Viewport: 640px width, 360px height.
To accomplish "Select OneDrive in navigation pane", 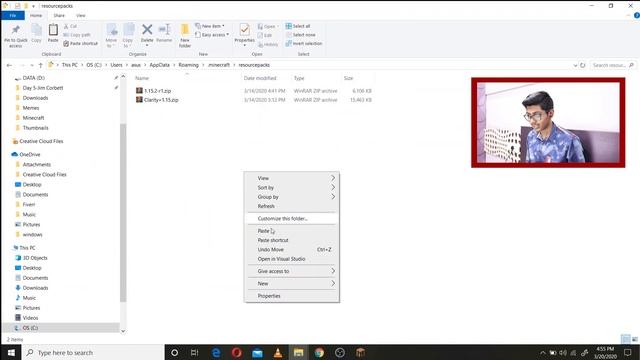I will (x=29, y=154).
